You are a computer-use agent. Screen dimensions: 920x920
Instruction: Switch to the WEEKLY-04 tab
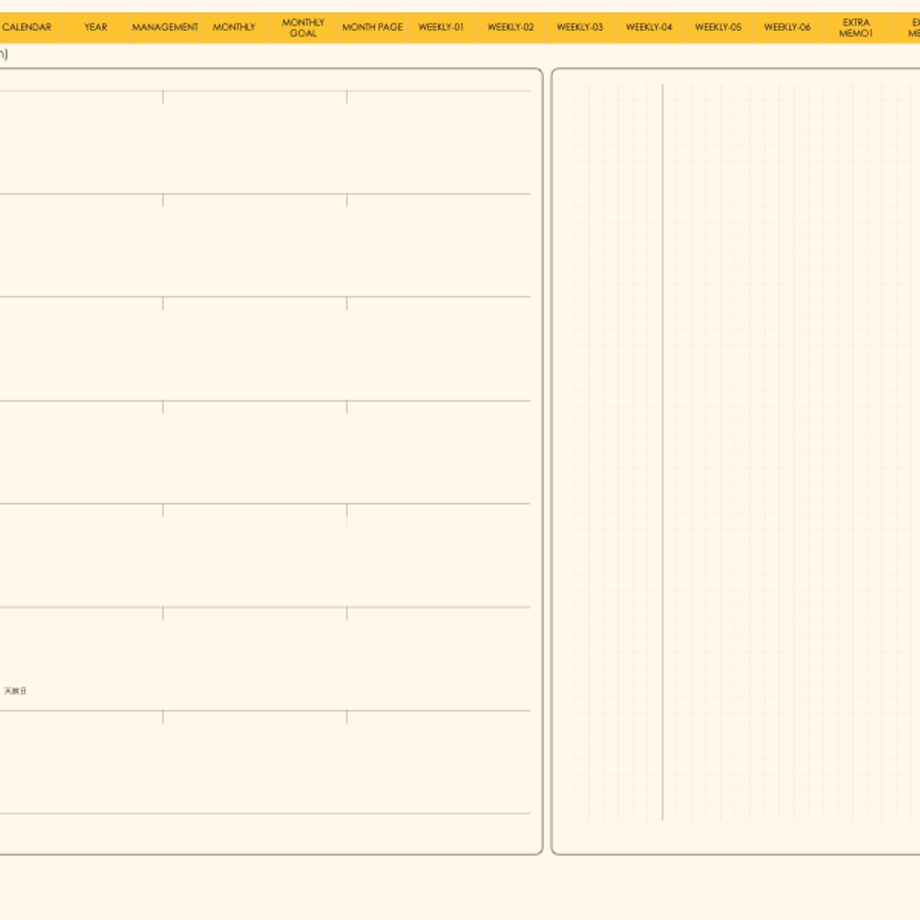[x=649, y=28]
